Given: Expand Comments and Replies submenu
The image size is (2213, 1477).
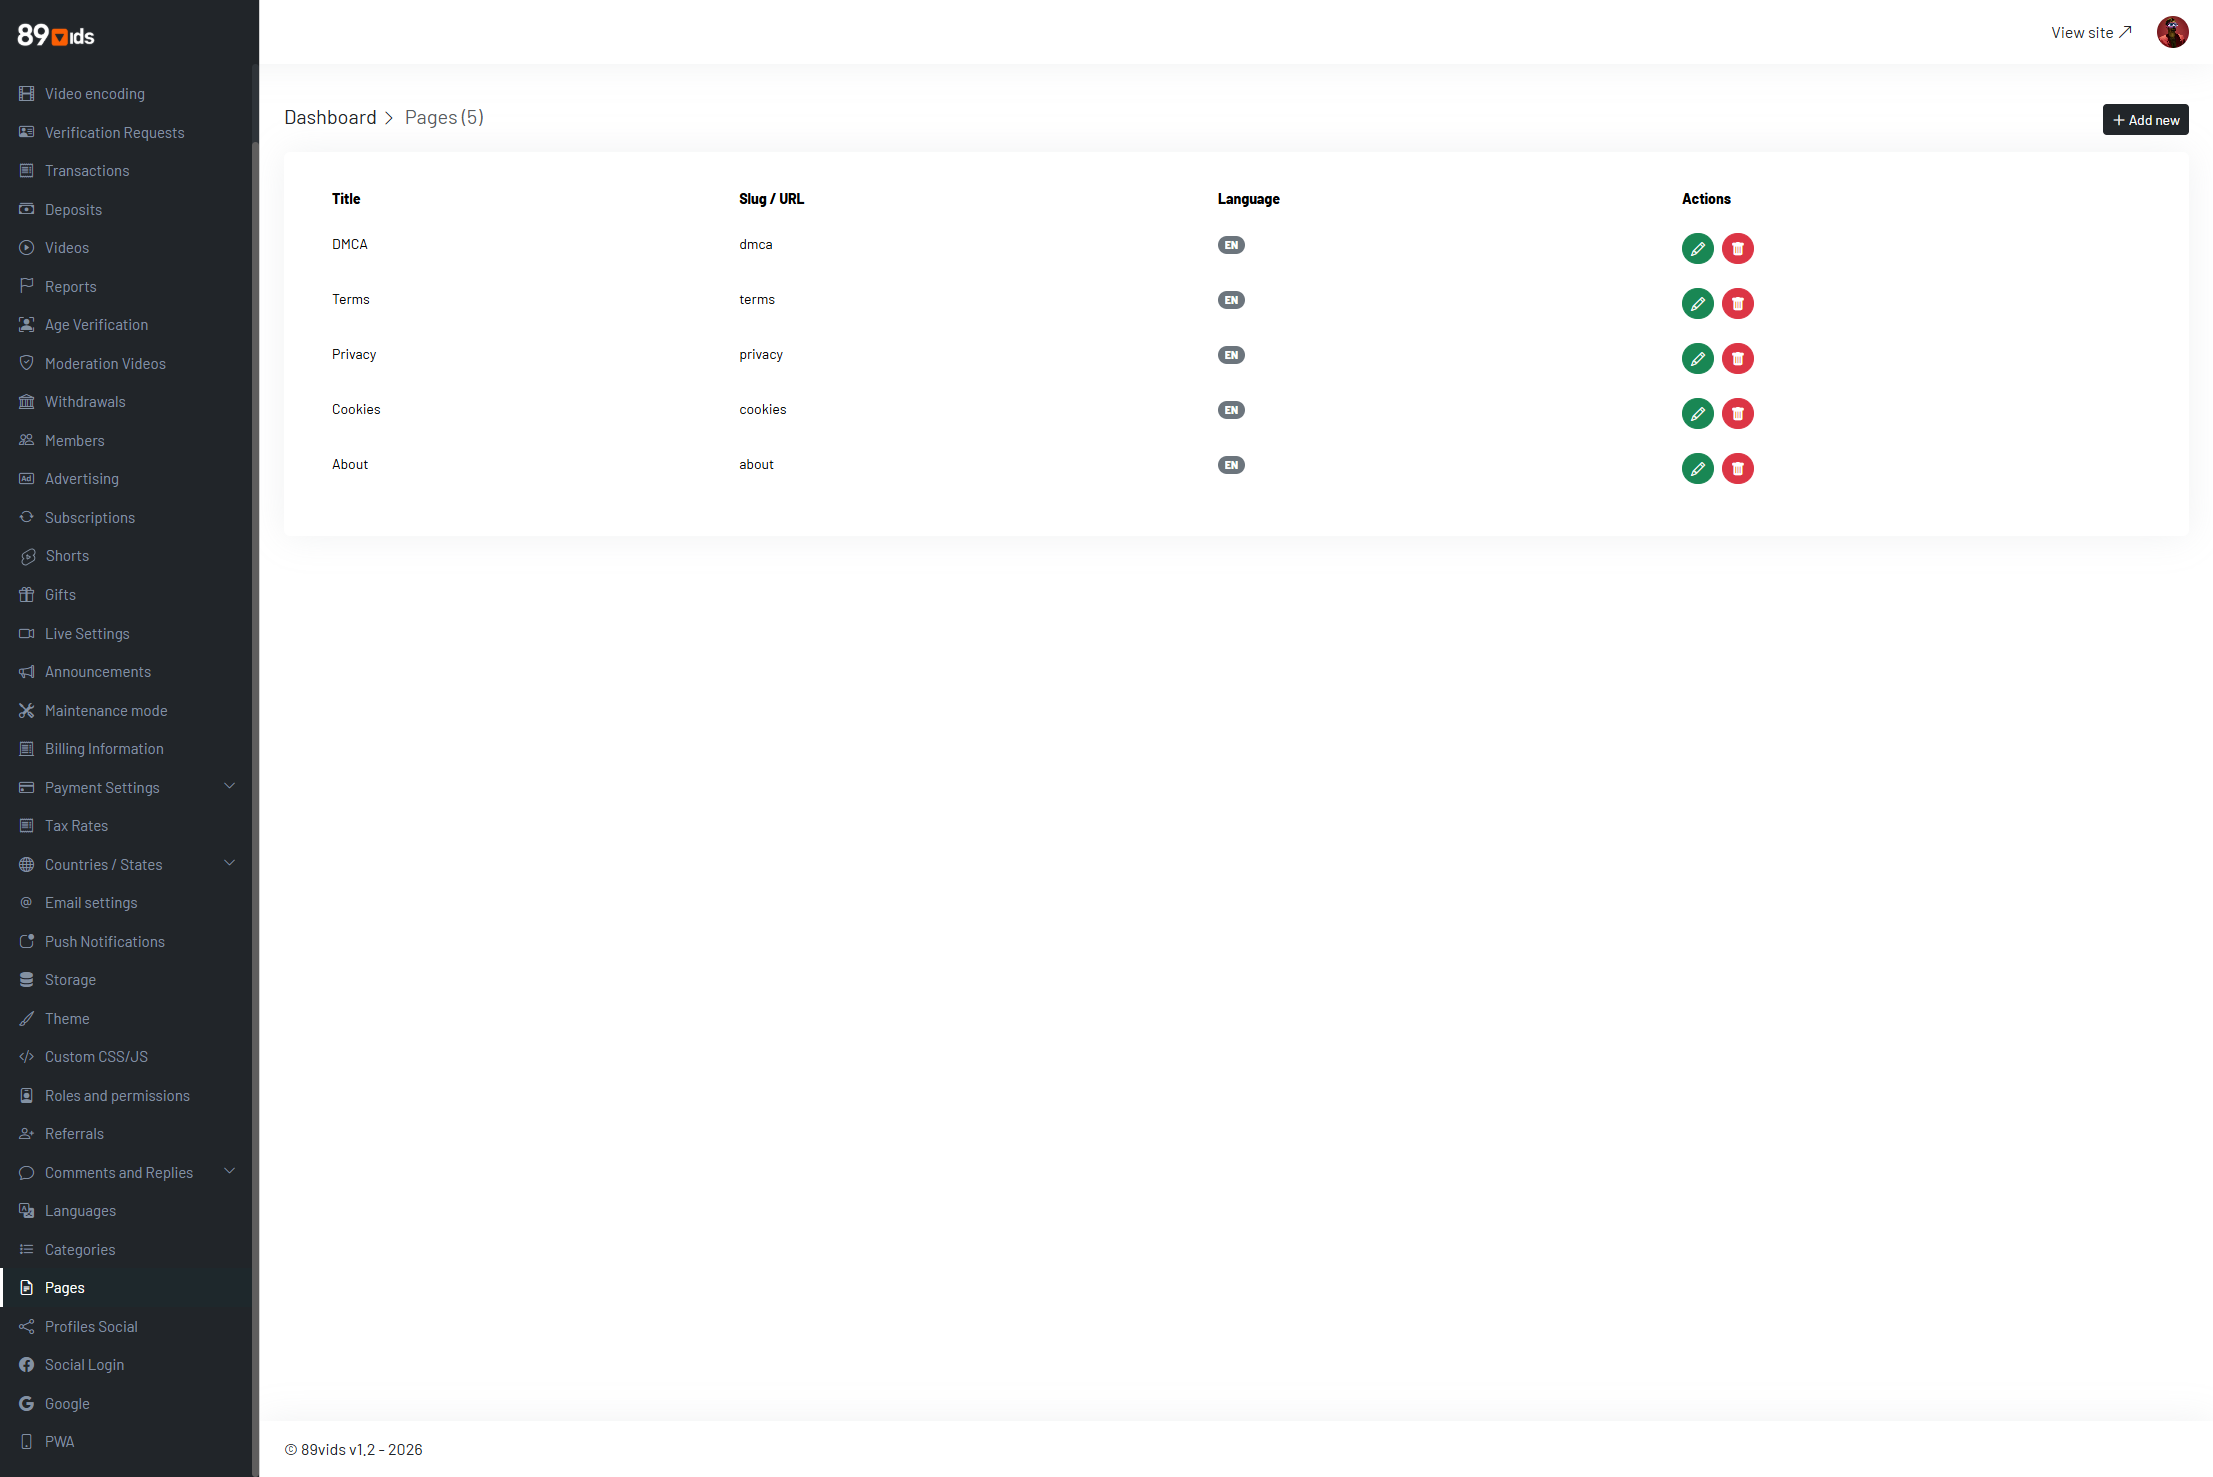Looking at the screenshot, I should [x=229, y=1172].
